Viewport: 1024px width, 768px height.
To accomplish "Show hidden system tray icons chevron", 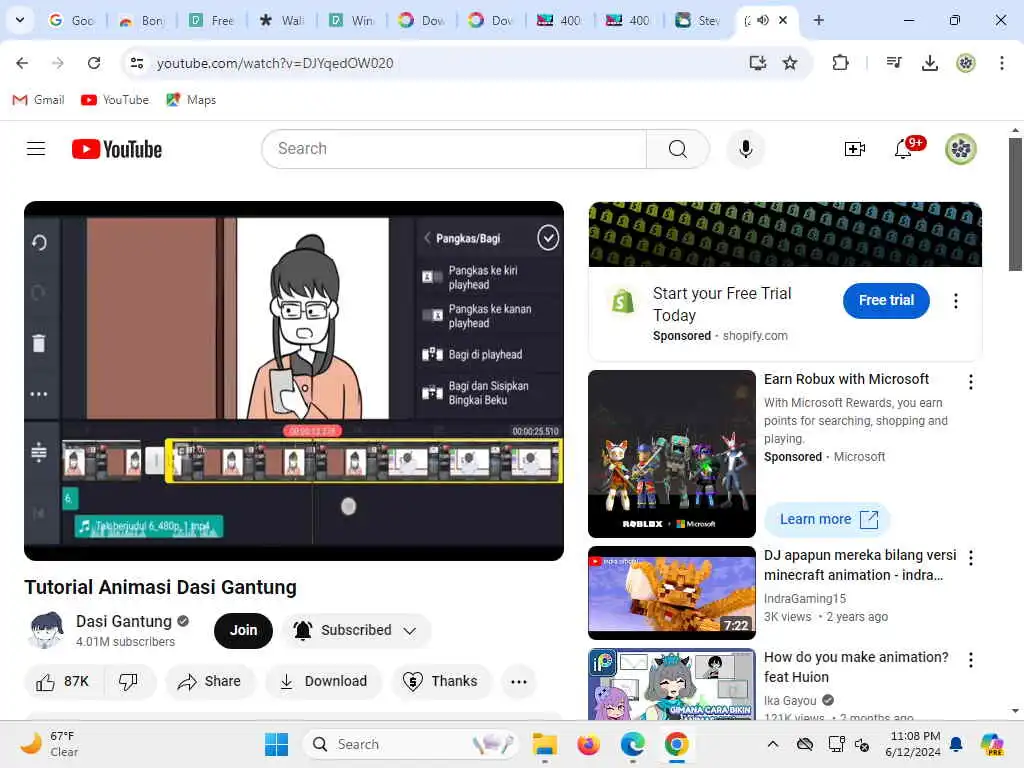I will 773,744.
